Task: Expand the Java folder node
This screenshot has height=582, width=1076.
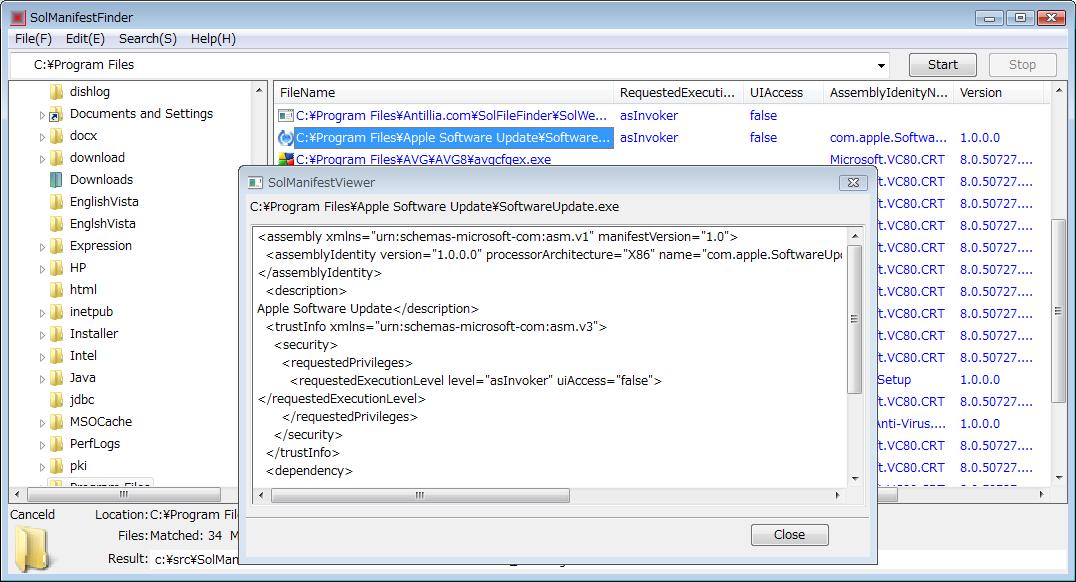Action: (42, 379)
